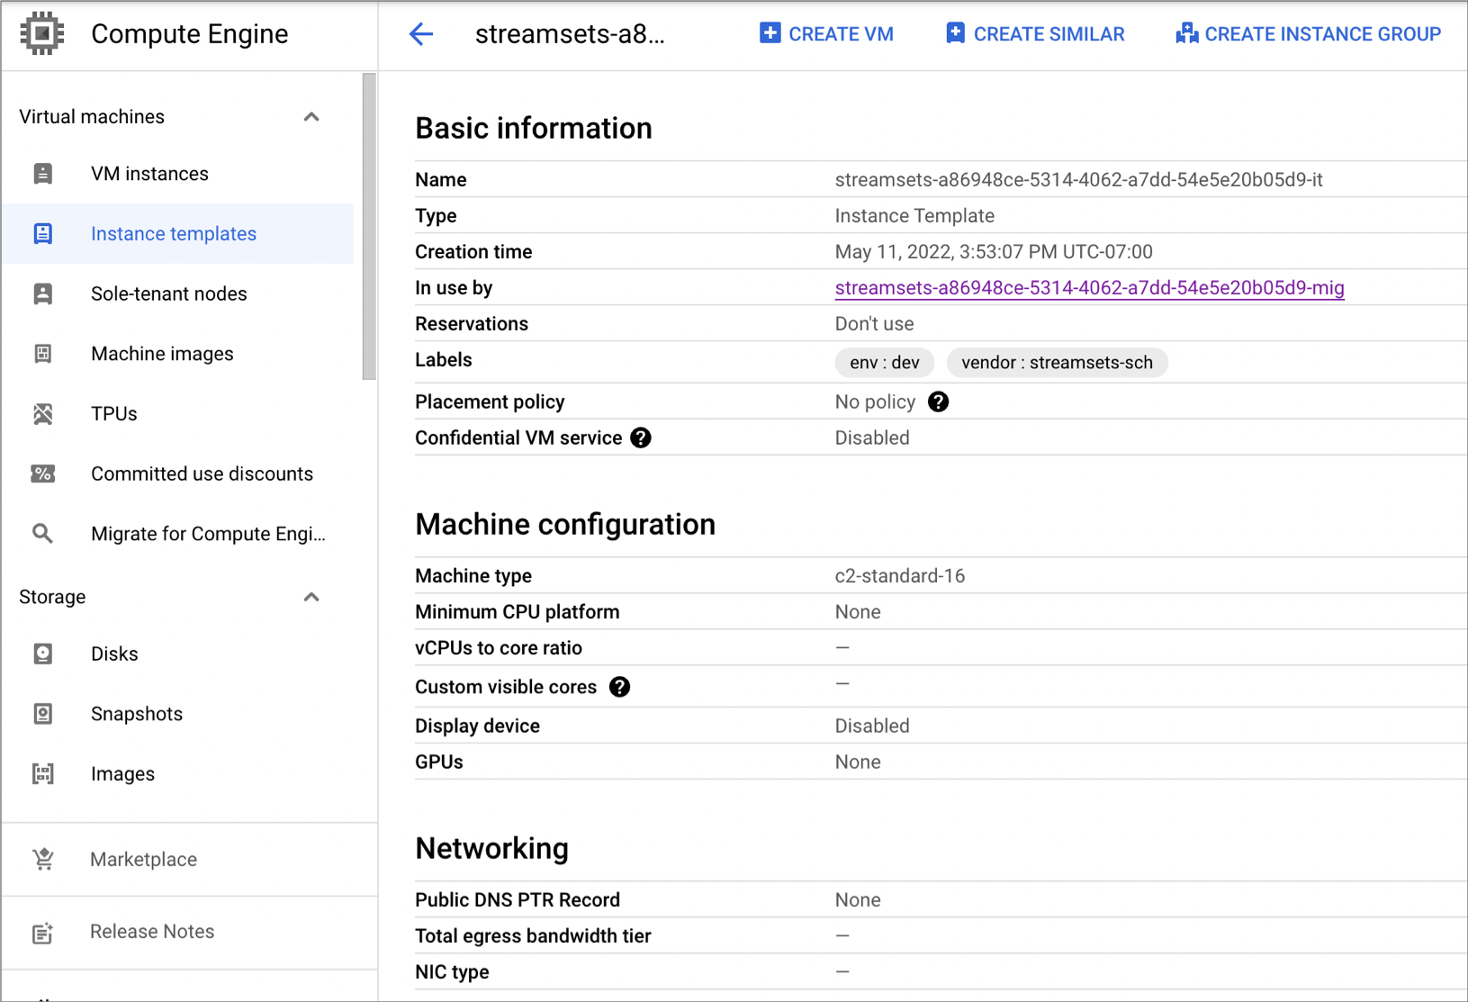This screenshot has width=1468, height=1002.
Task: Click CREATE VM button
Action: click(826, 34)
